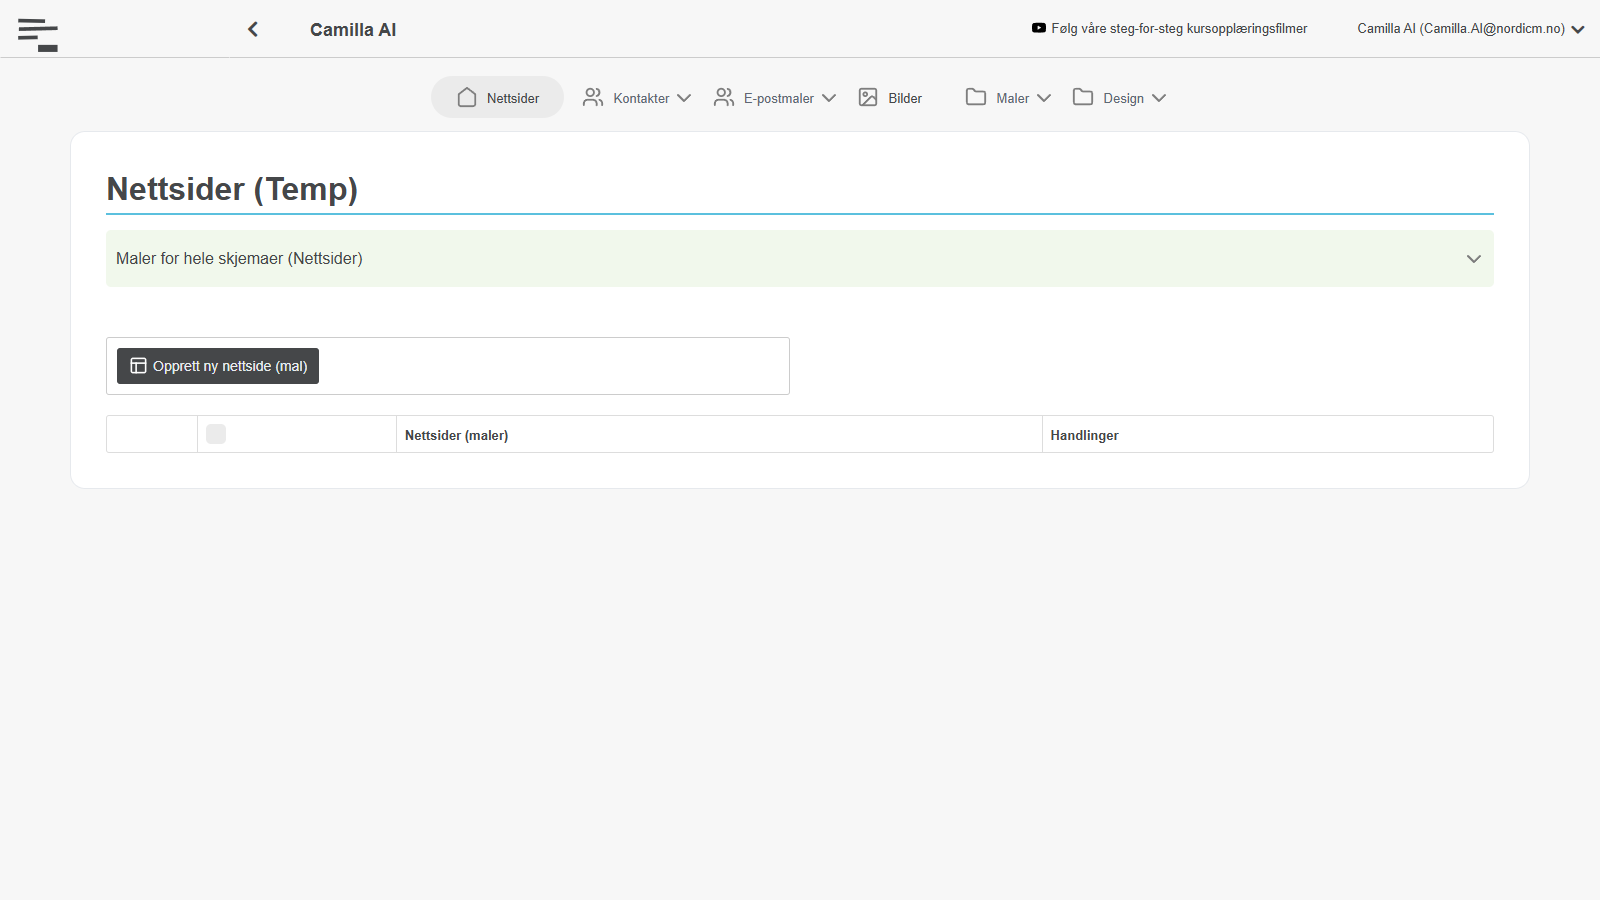Click the Maler folder icon
The image size is (1600, 900).
click(976, 97)
